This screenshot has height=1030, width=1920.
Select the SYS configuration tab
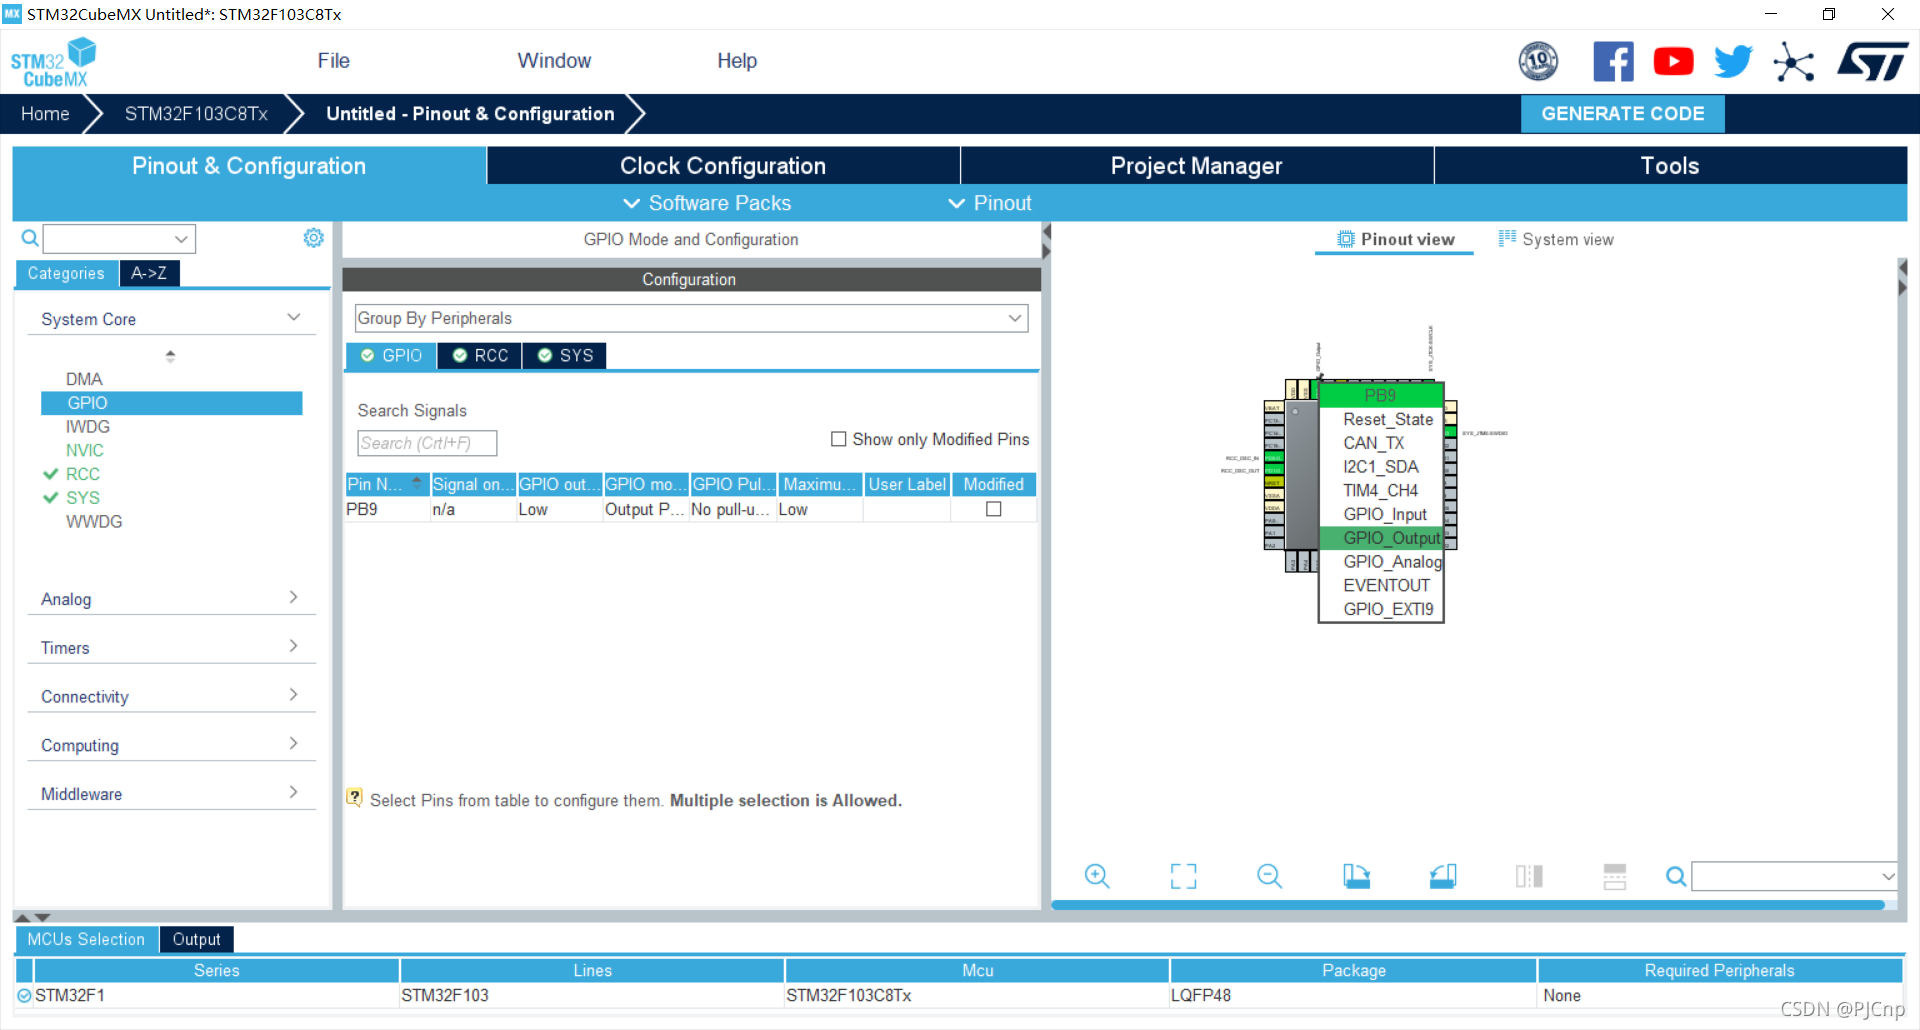565,356
